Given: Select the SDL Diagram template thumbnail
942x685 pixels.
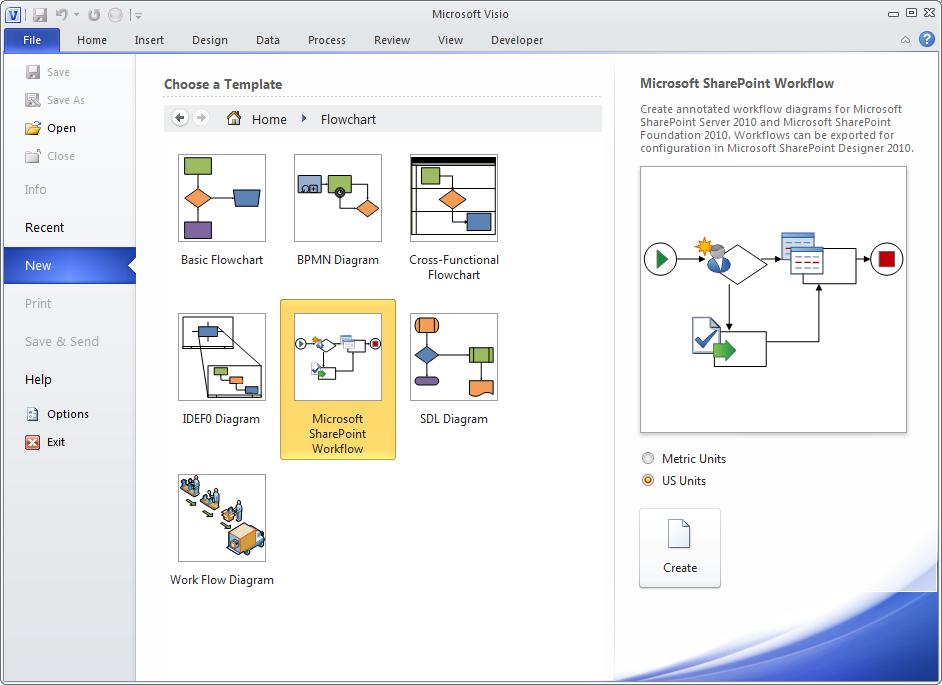Looking at the screenshot, I should (454, 357).
